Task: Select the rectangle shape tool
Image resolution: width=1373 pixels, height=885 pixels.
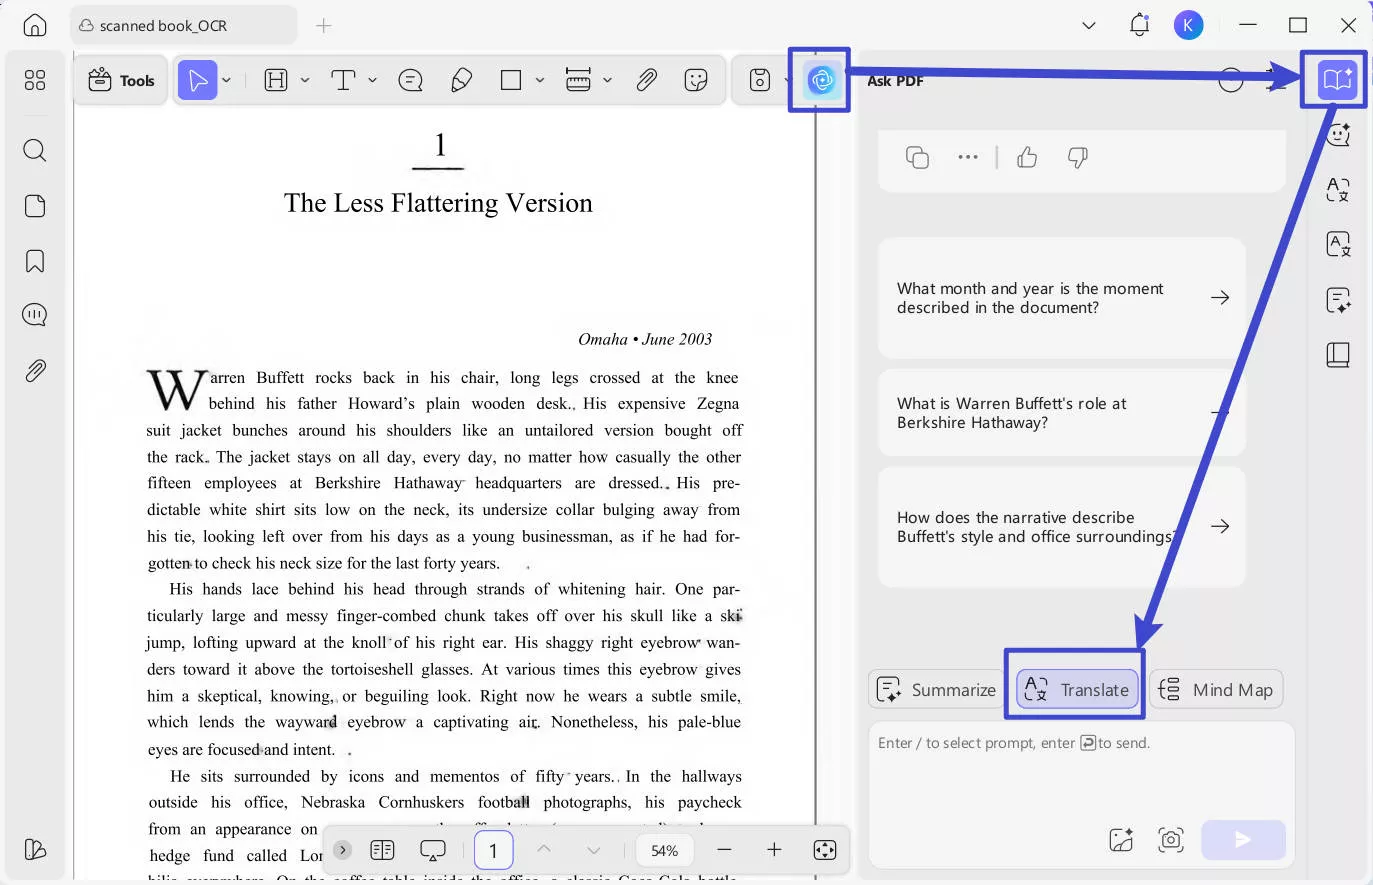Action: pyautogui.click(x=511, y=80)
